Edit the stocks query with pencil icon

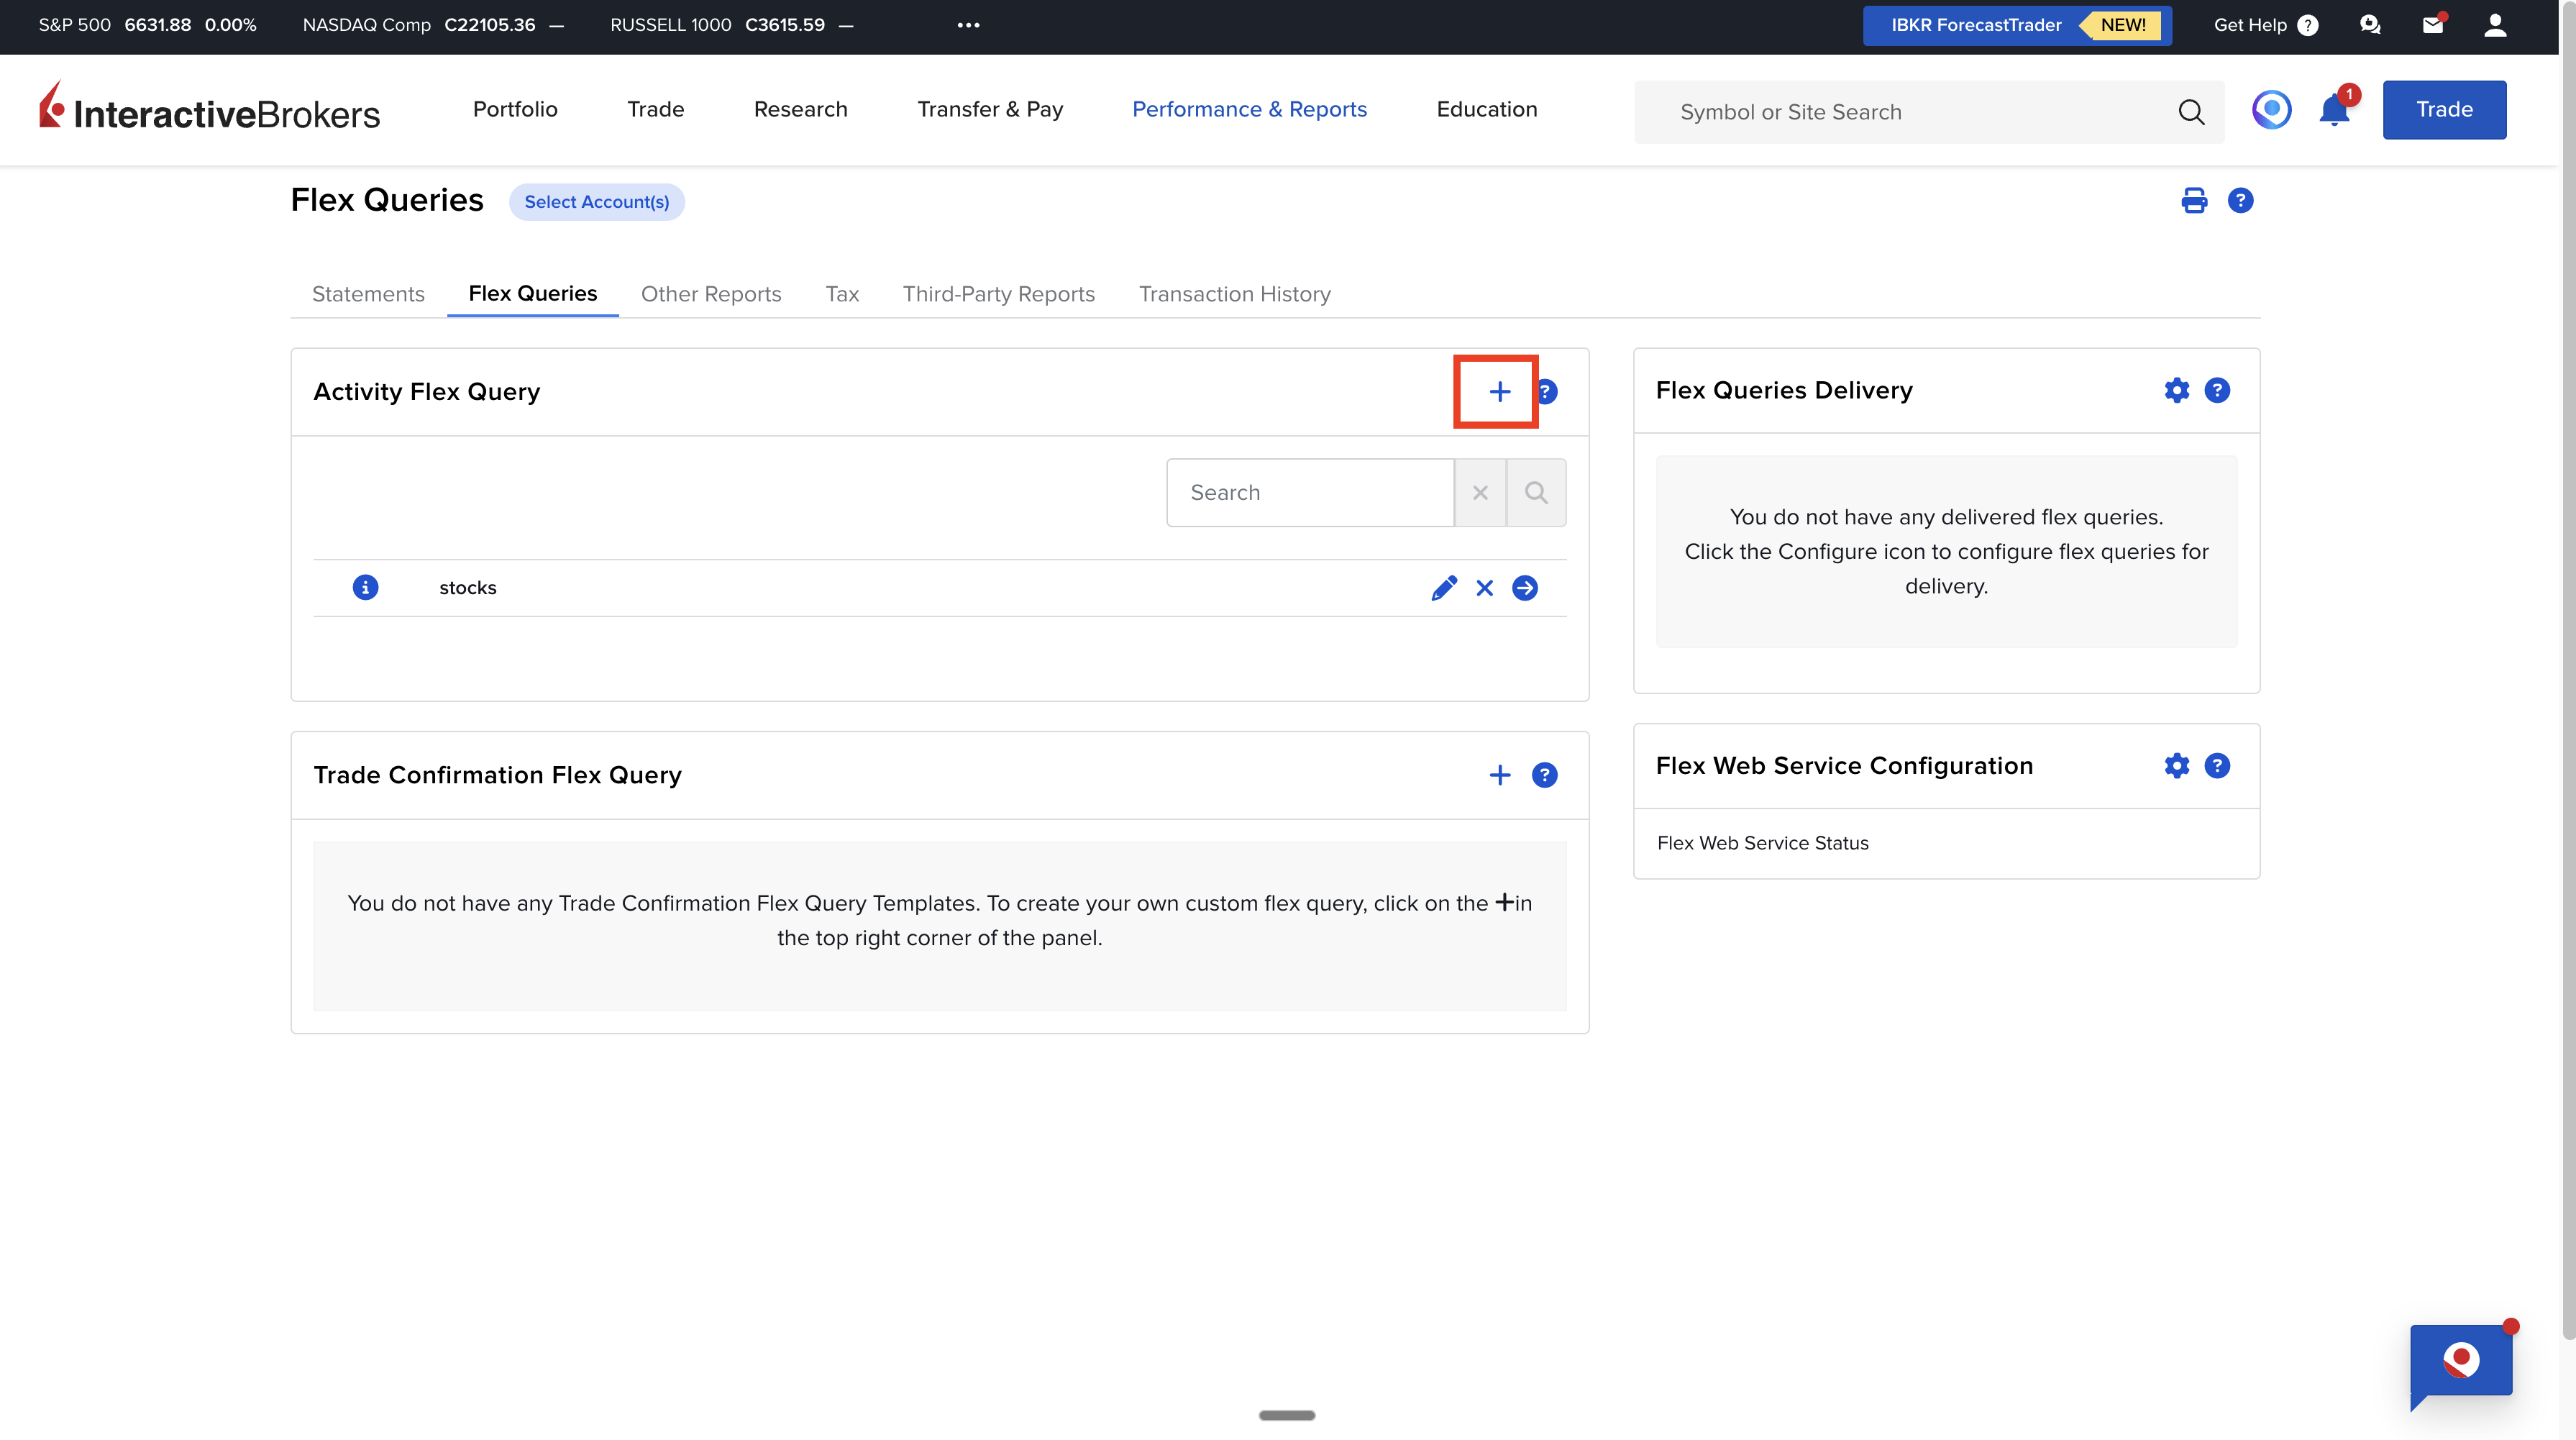1443,588
